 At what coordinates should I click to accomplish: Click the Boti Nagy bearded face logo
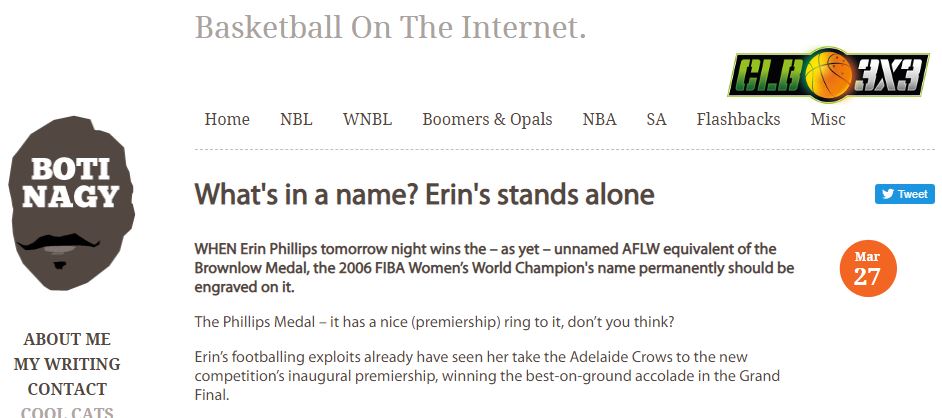click(70, 205)
